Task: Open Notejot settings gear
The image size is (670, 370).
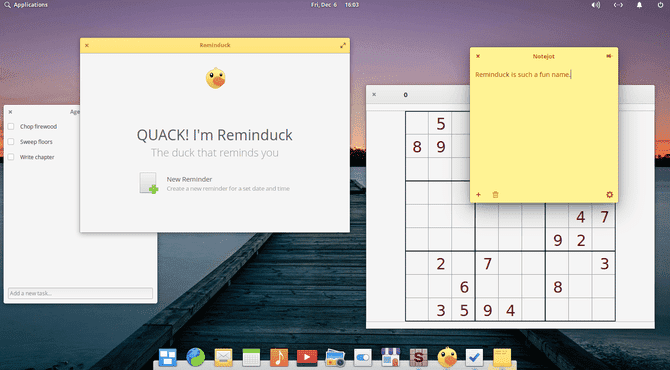Action: pos(609,195)
